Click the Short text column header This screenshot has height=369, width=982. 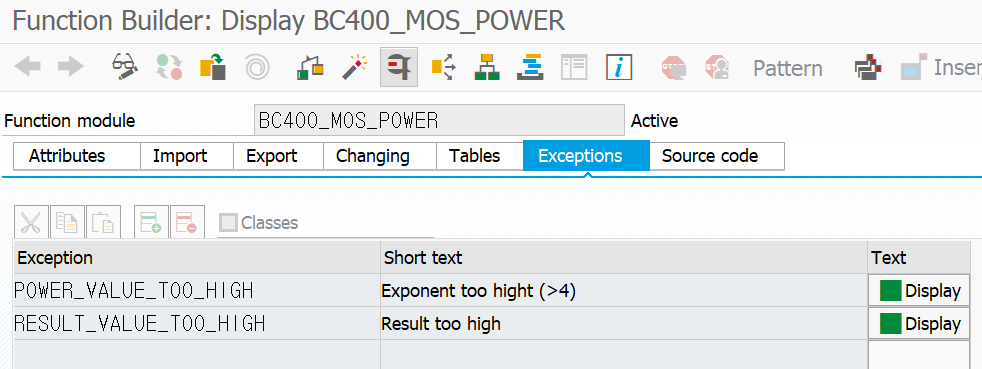[624, 257]
